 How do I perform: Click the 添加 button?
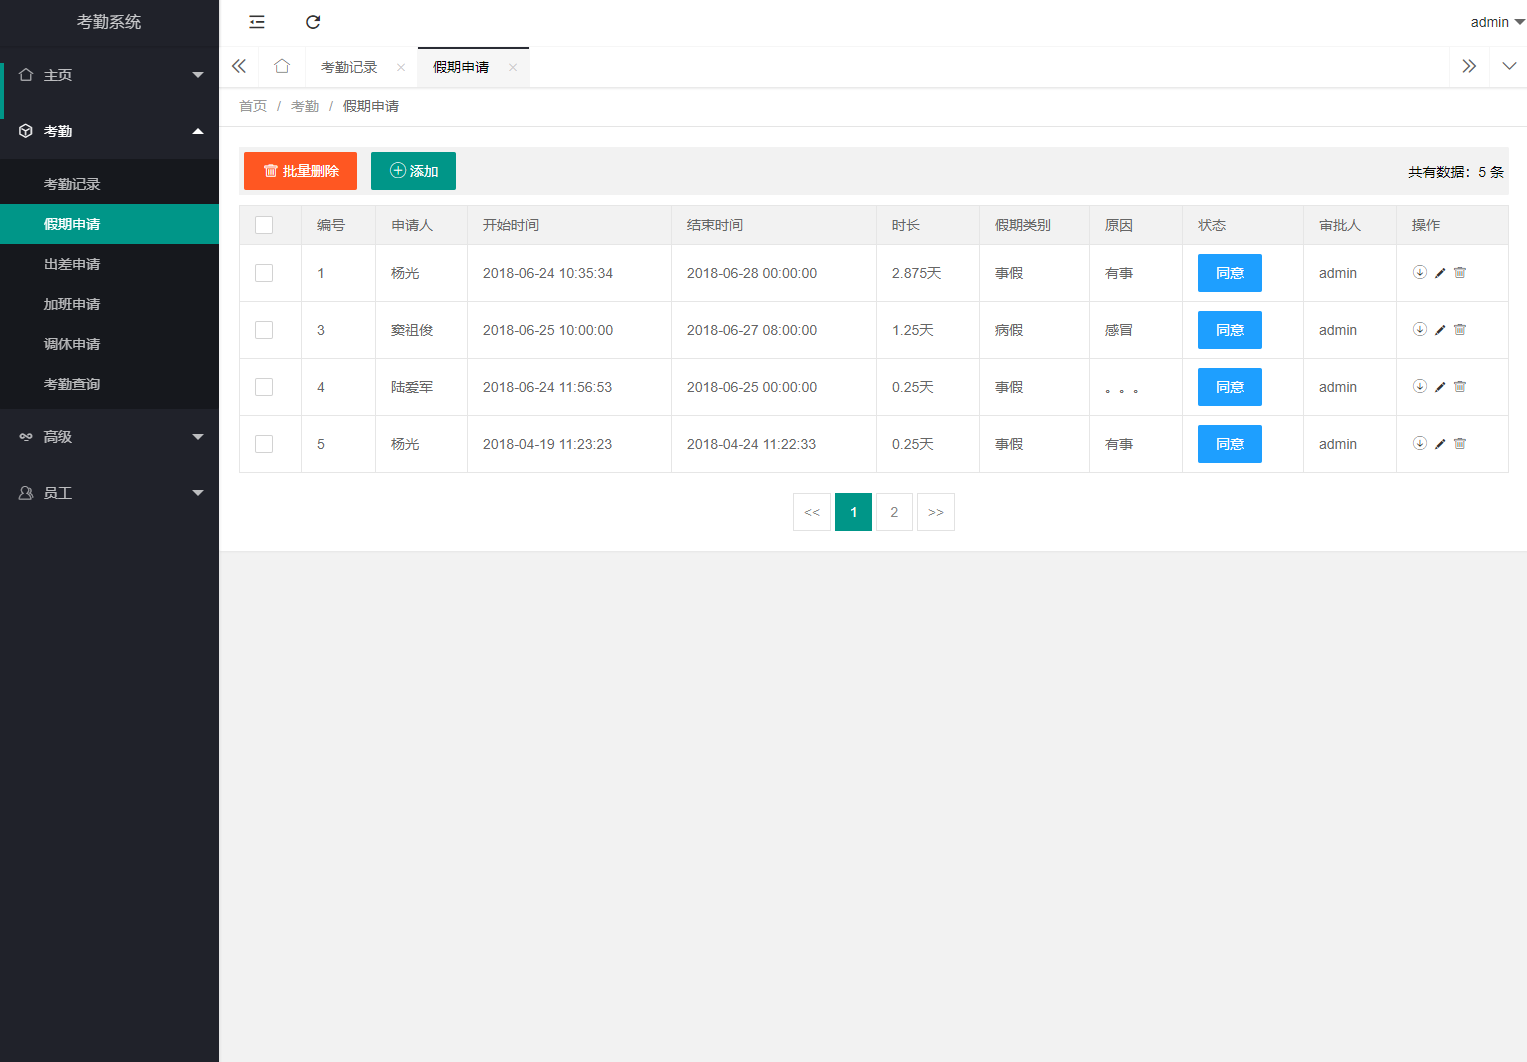[x=413, y=171]
